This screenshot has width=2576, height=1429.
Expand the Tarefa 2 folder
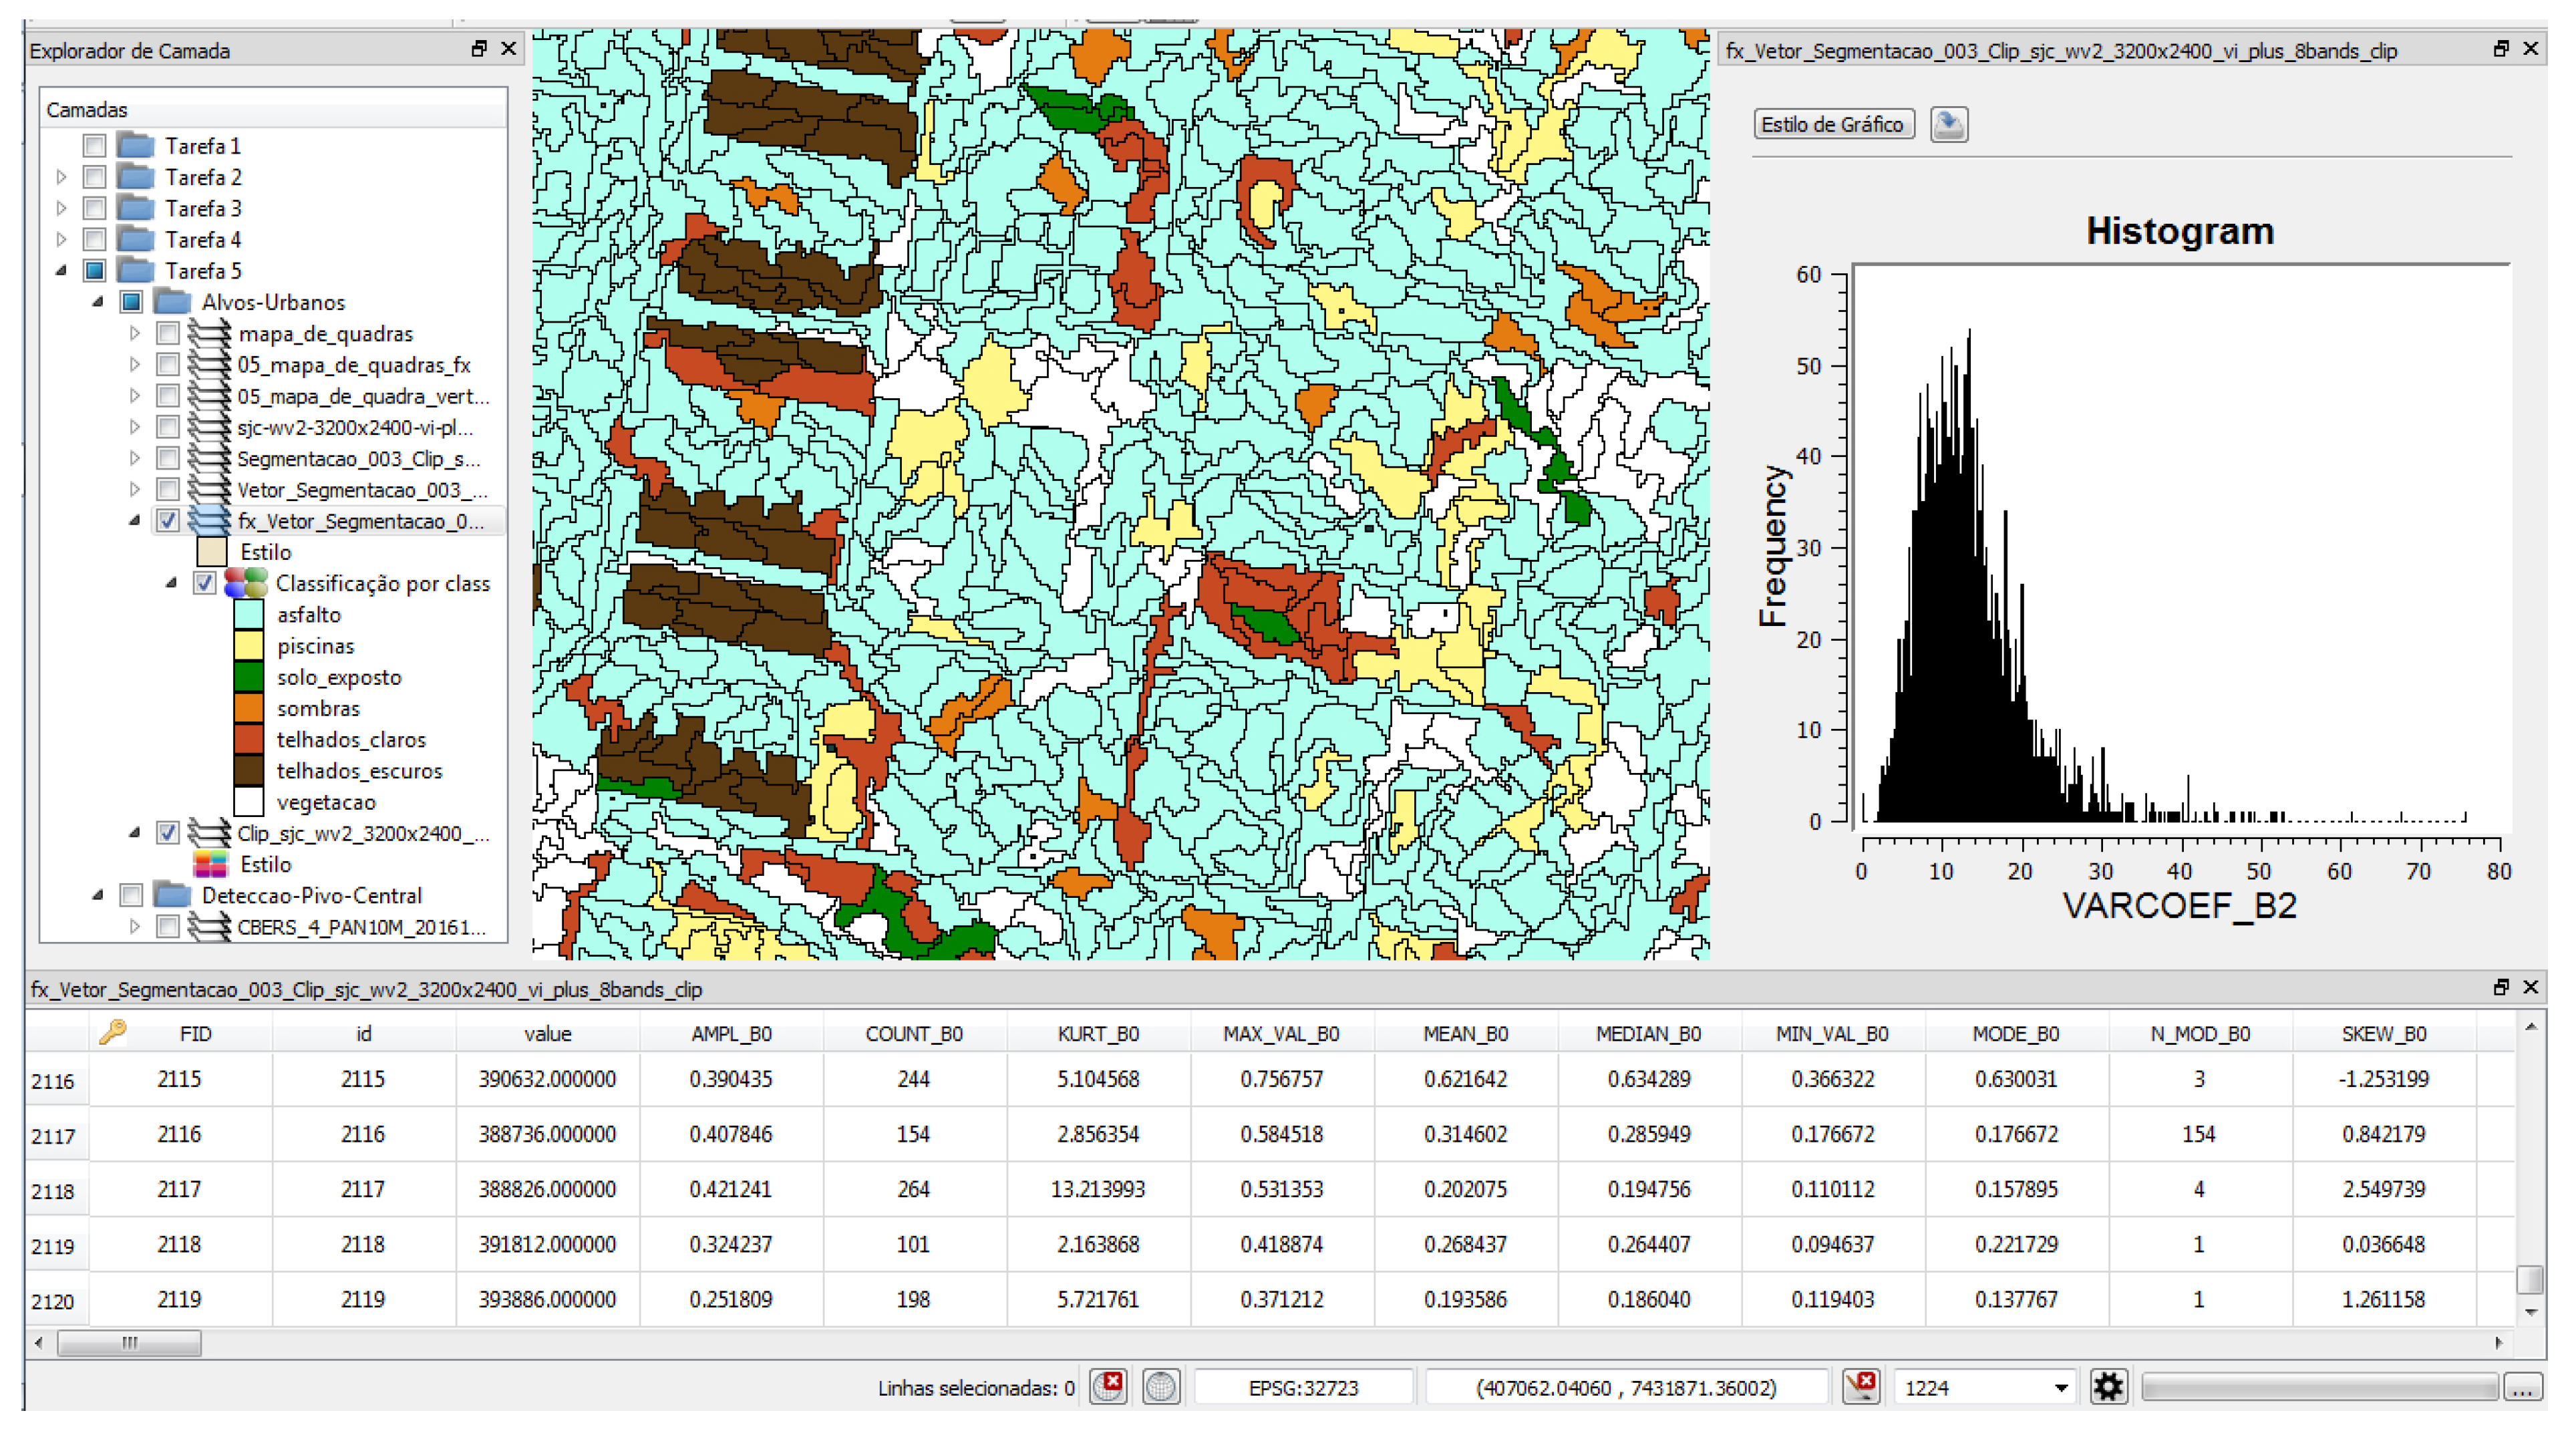[62, 177]
